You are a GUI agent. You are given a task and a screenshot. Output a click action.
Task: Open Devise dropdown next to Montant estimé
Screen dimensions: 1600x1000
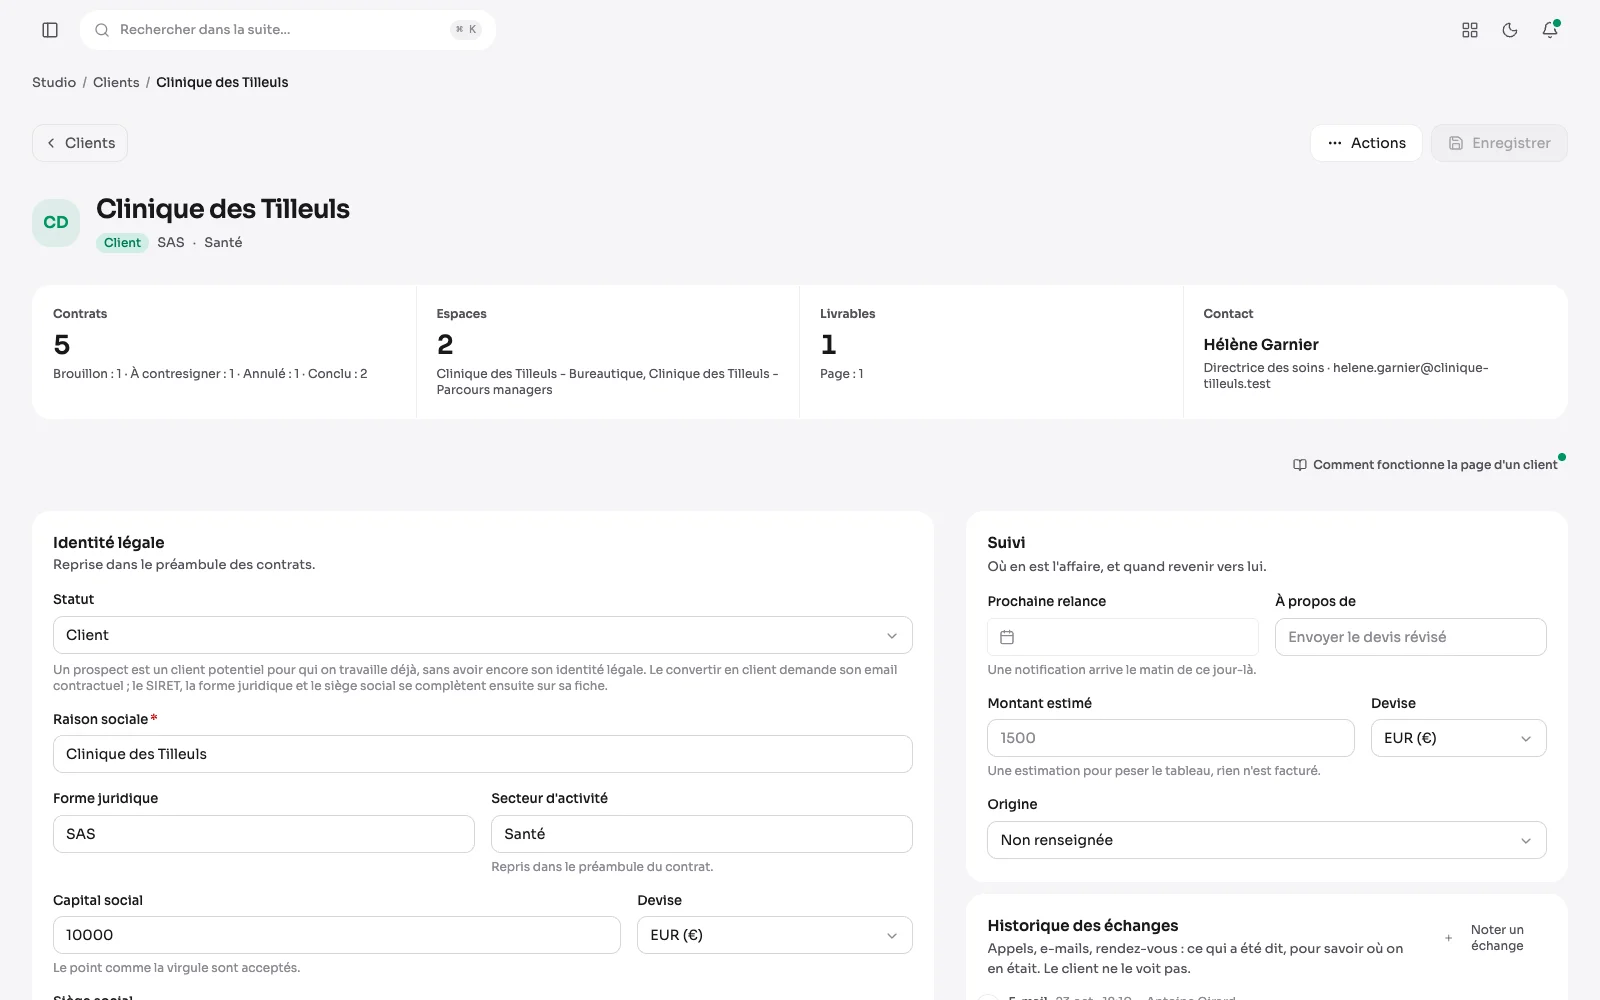[x=1459, y=738]
